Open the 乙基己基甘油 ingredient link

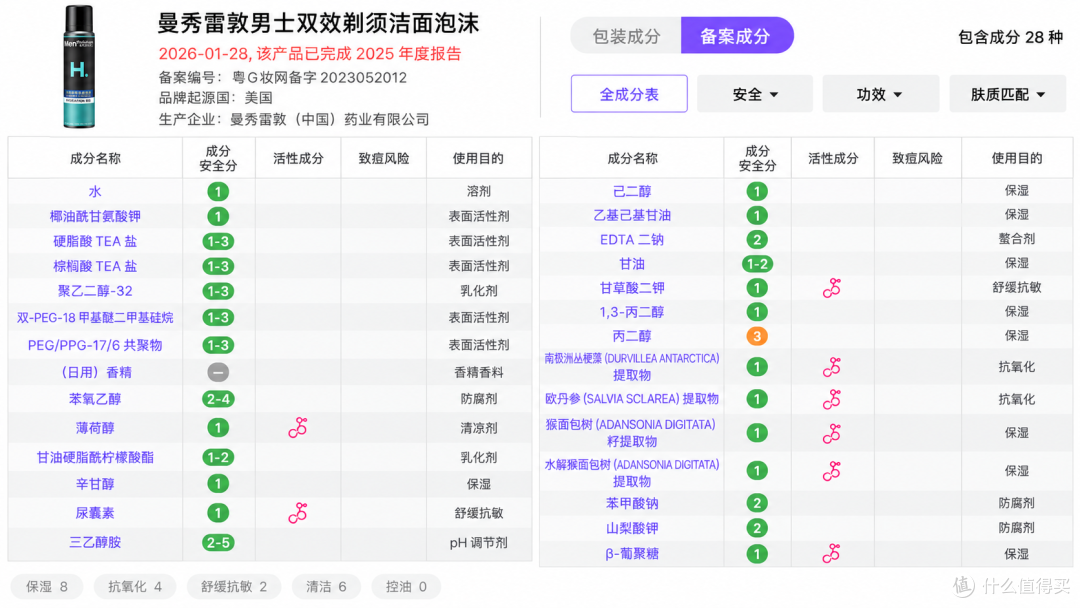632,216
